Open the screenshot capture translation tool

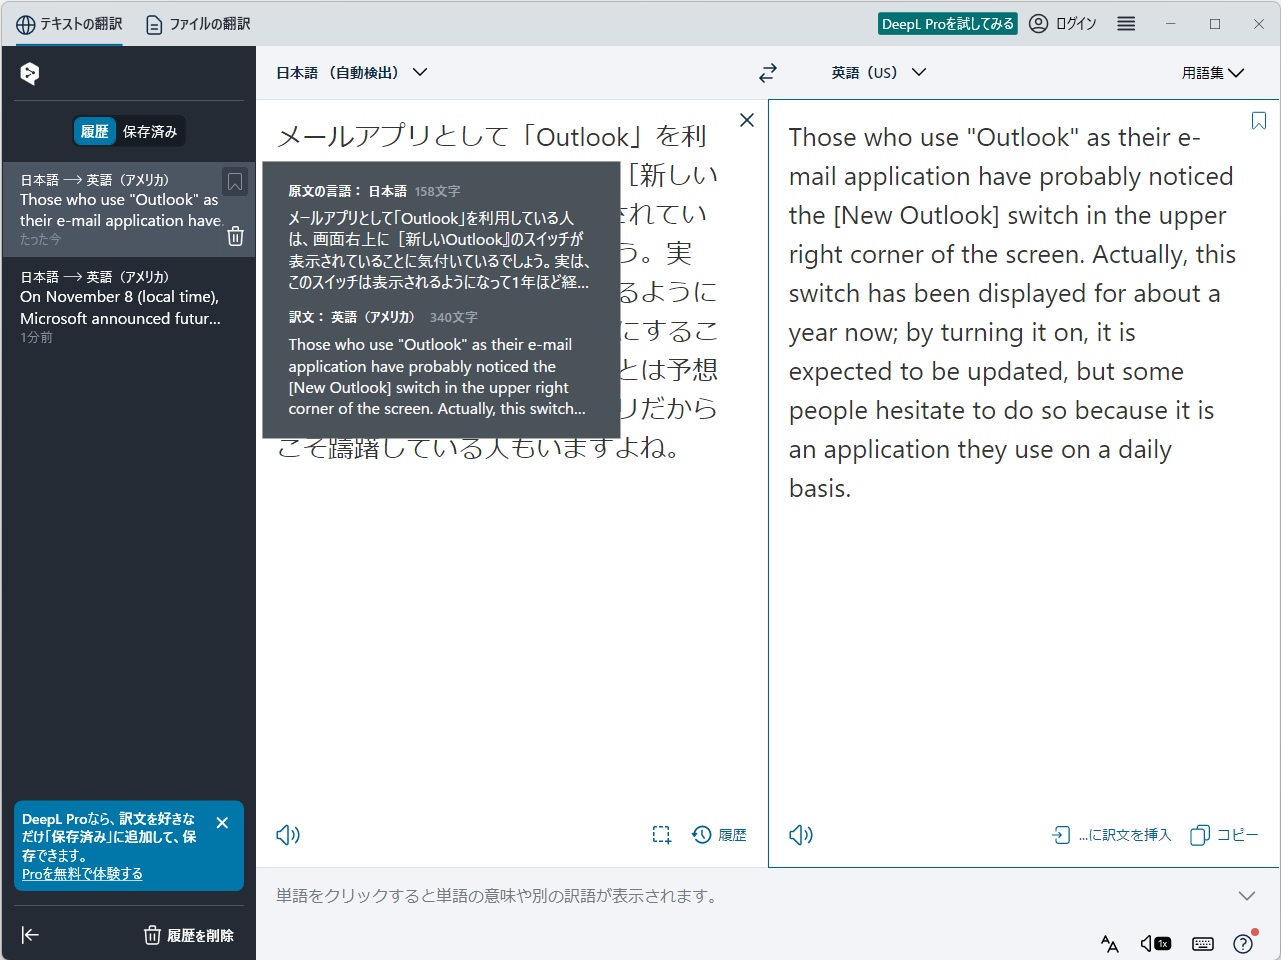pos(661,834)
